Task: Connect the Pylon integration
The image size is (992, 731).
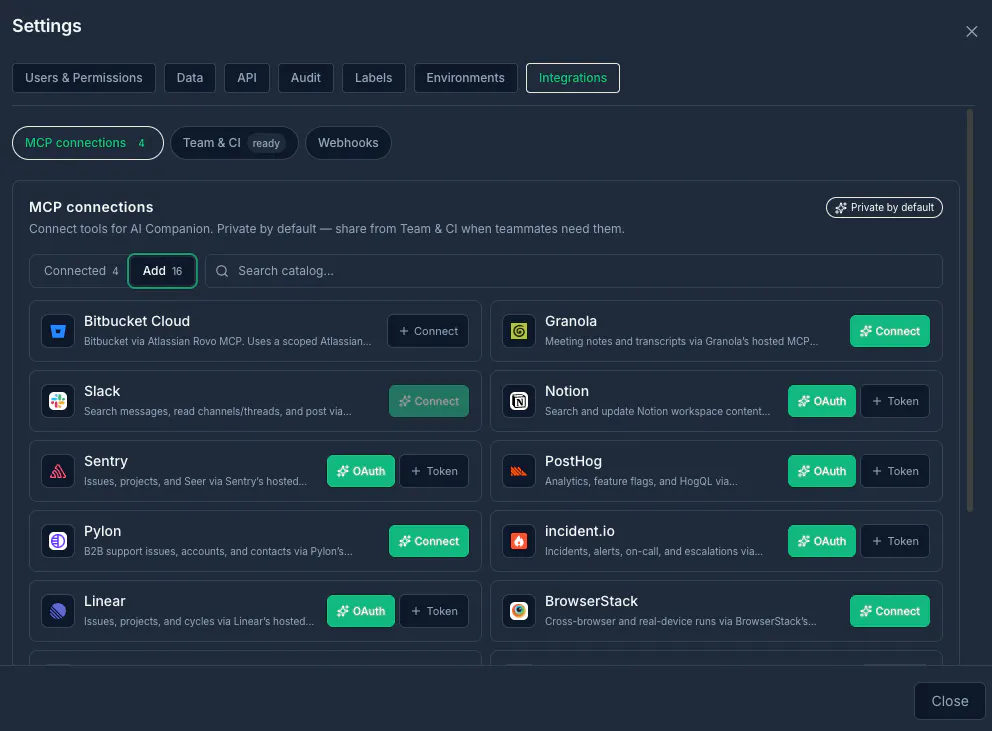Action: (x=428, y=541)
